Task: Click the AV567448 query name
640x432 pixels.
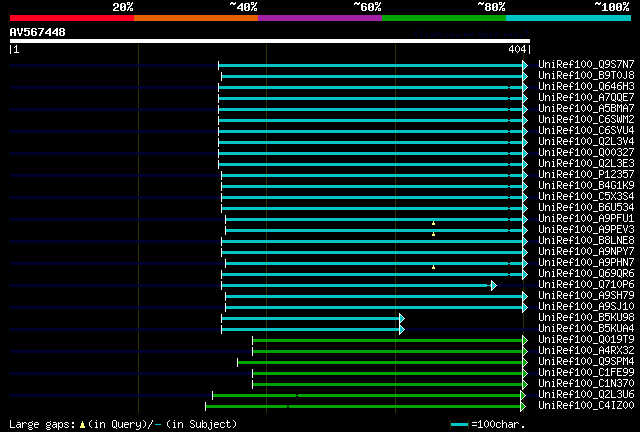Action: click(x=38, y=32)
